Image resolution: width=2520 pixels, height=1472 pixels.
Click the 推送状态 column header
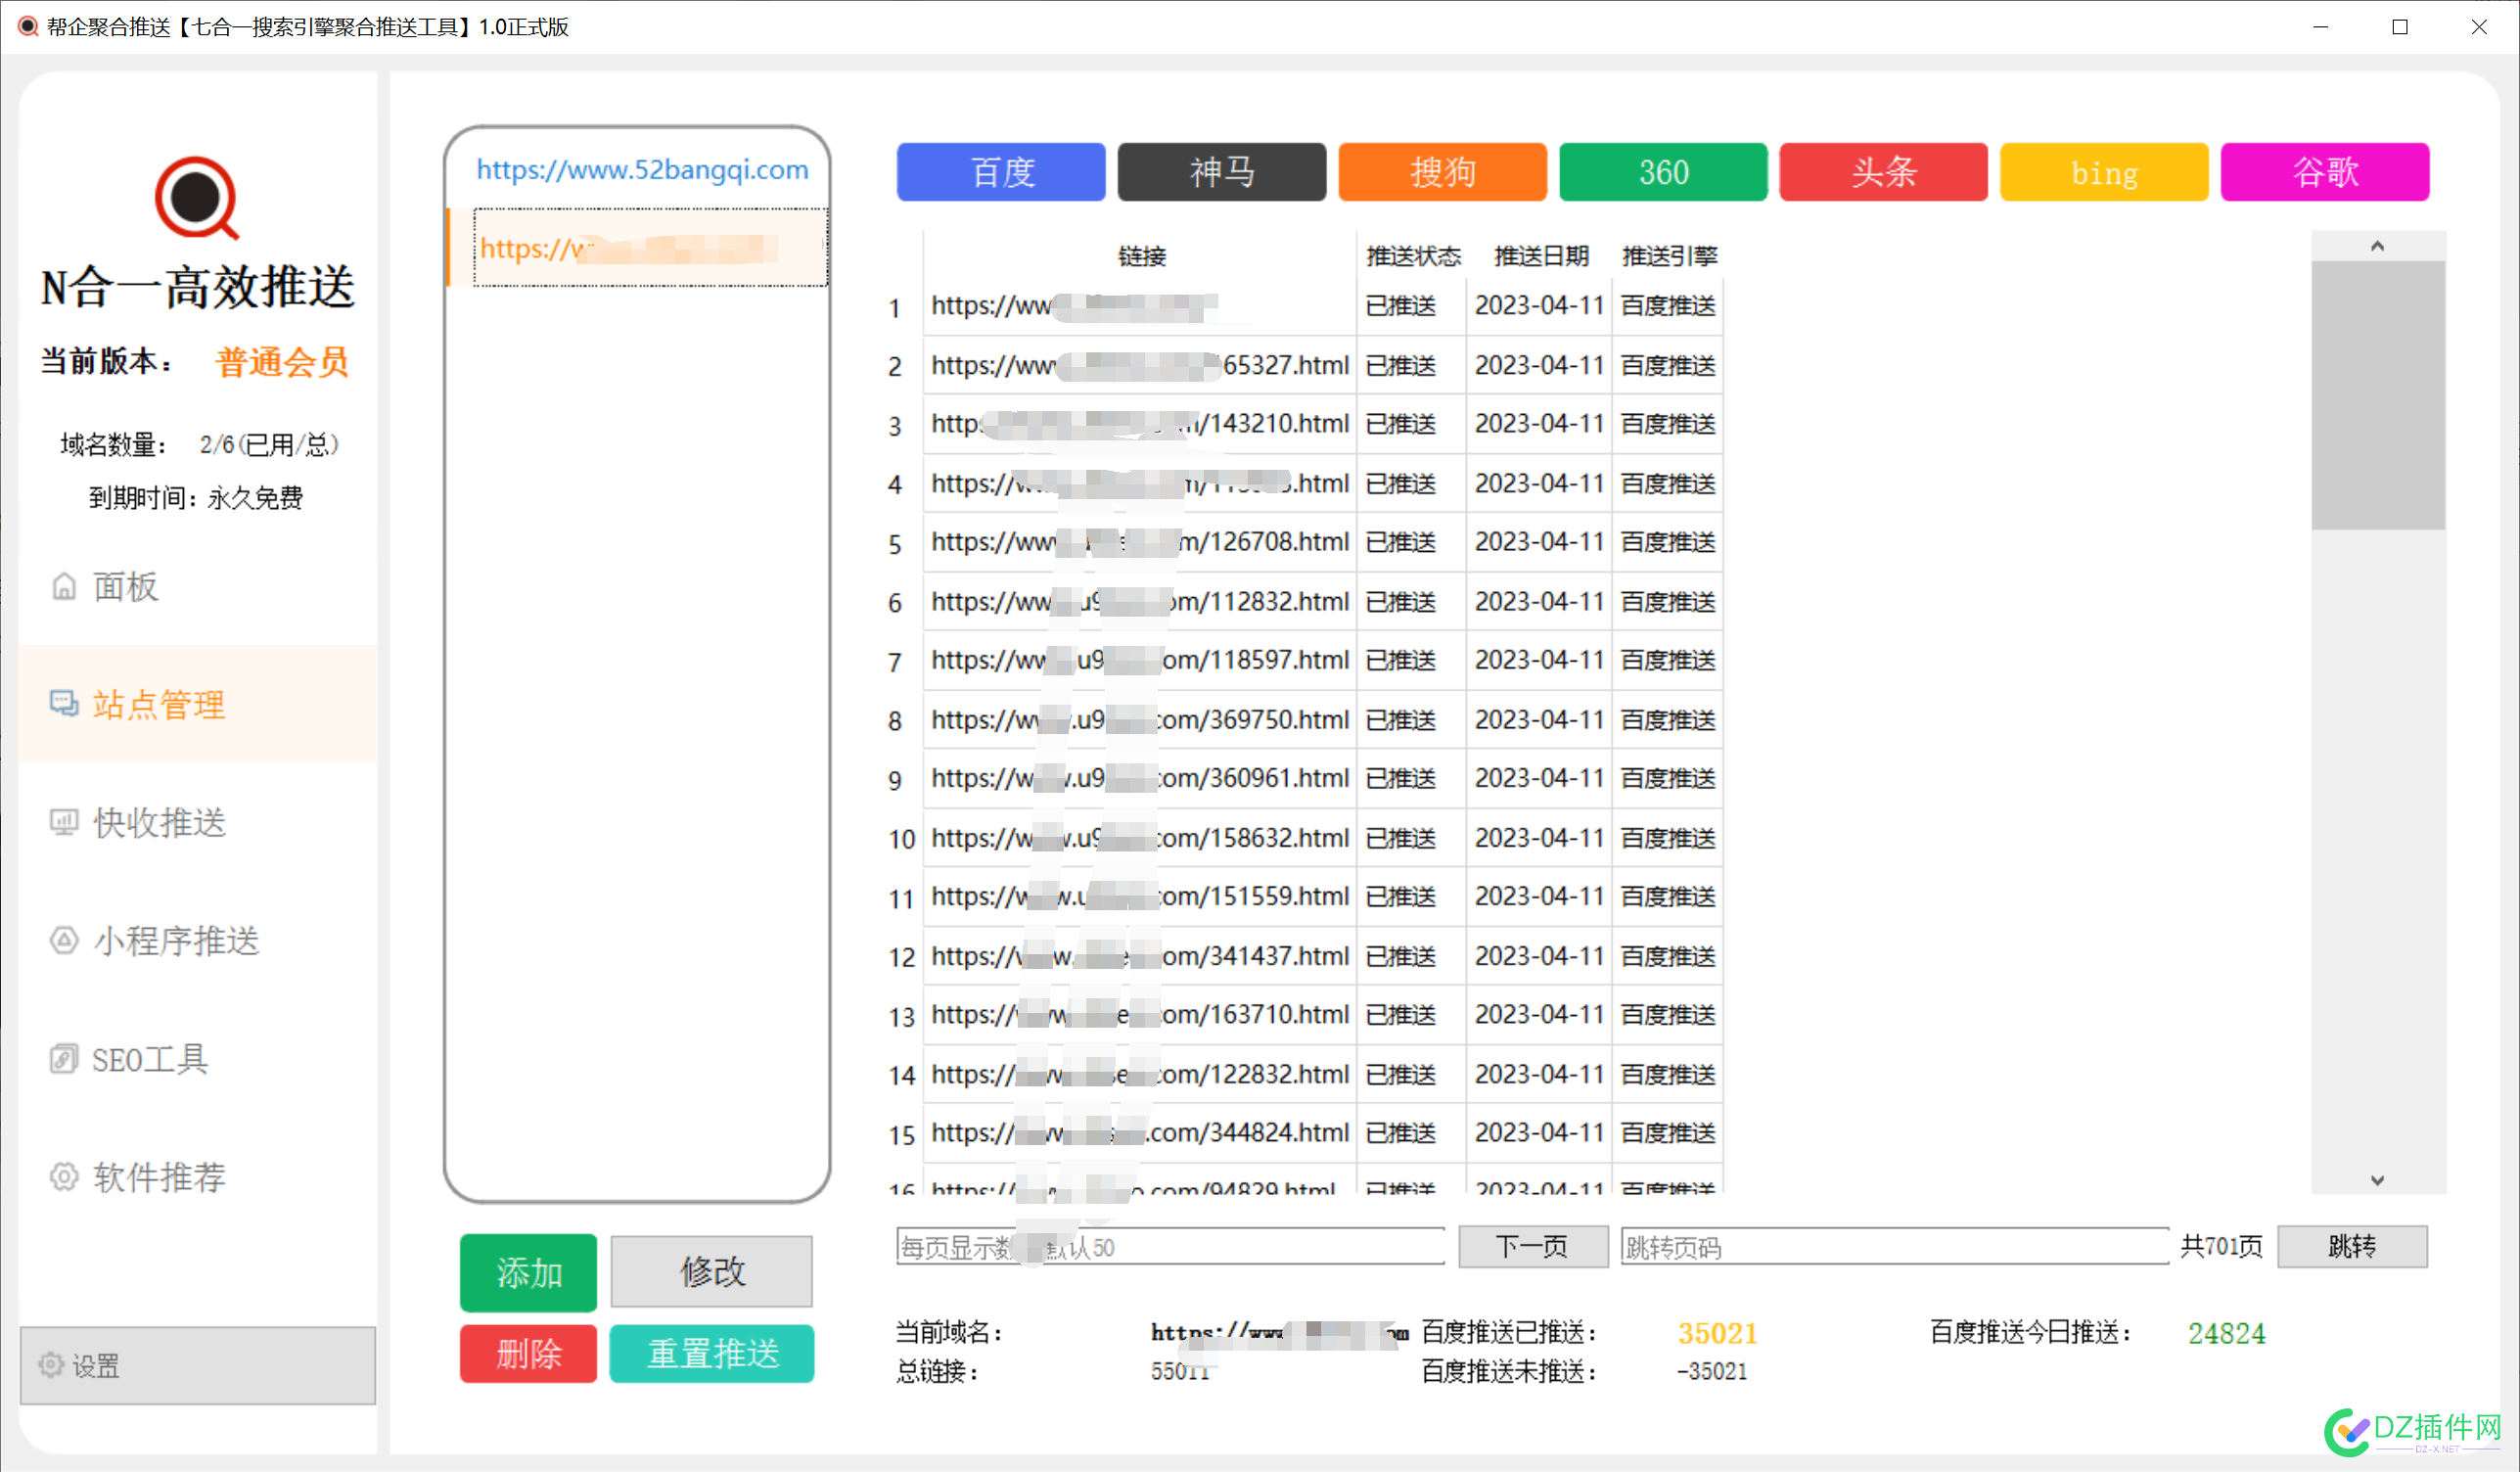point(1413,256)
